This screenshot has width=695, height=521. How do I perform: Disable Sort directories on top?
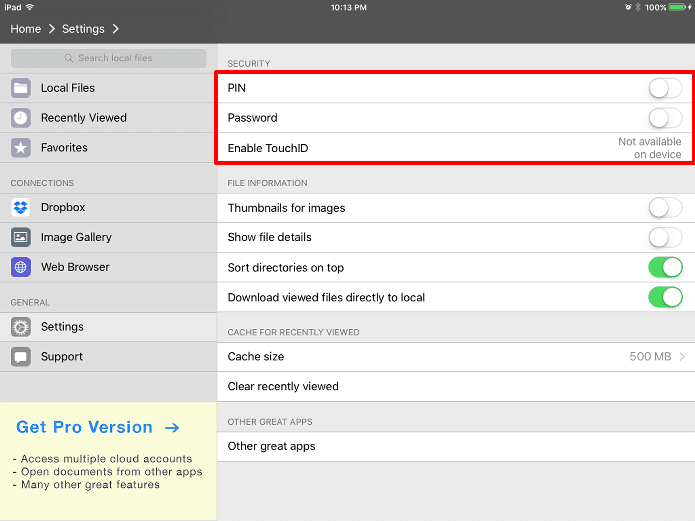click(665, 267)
